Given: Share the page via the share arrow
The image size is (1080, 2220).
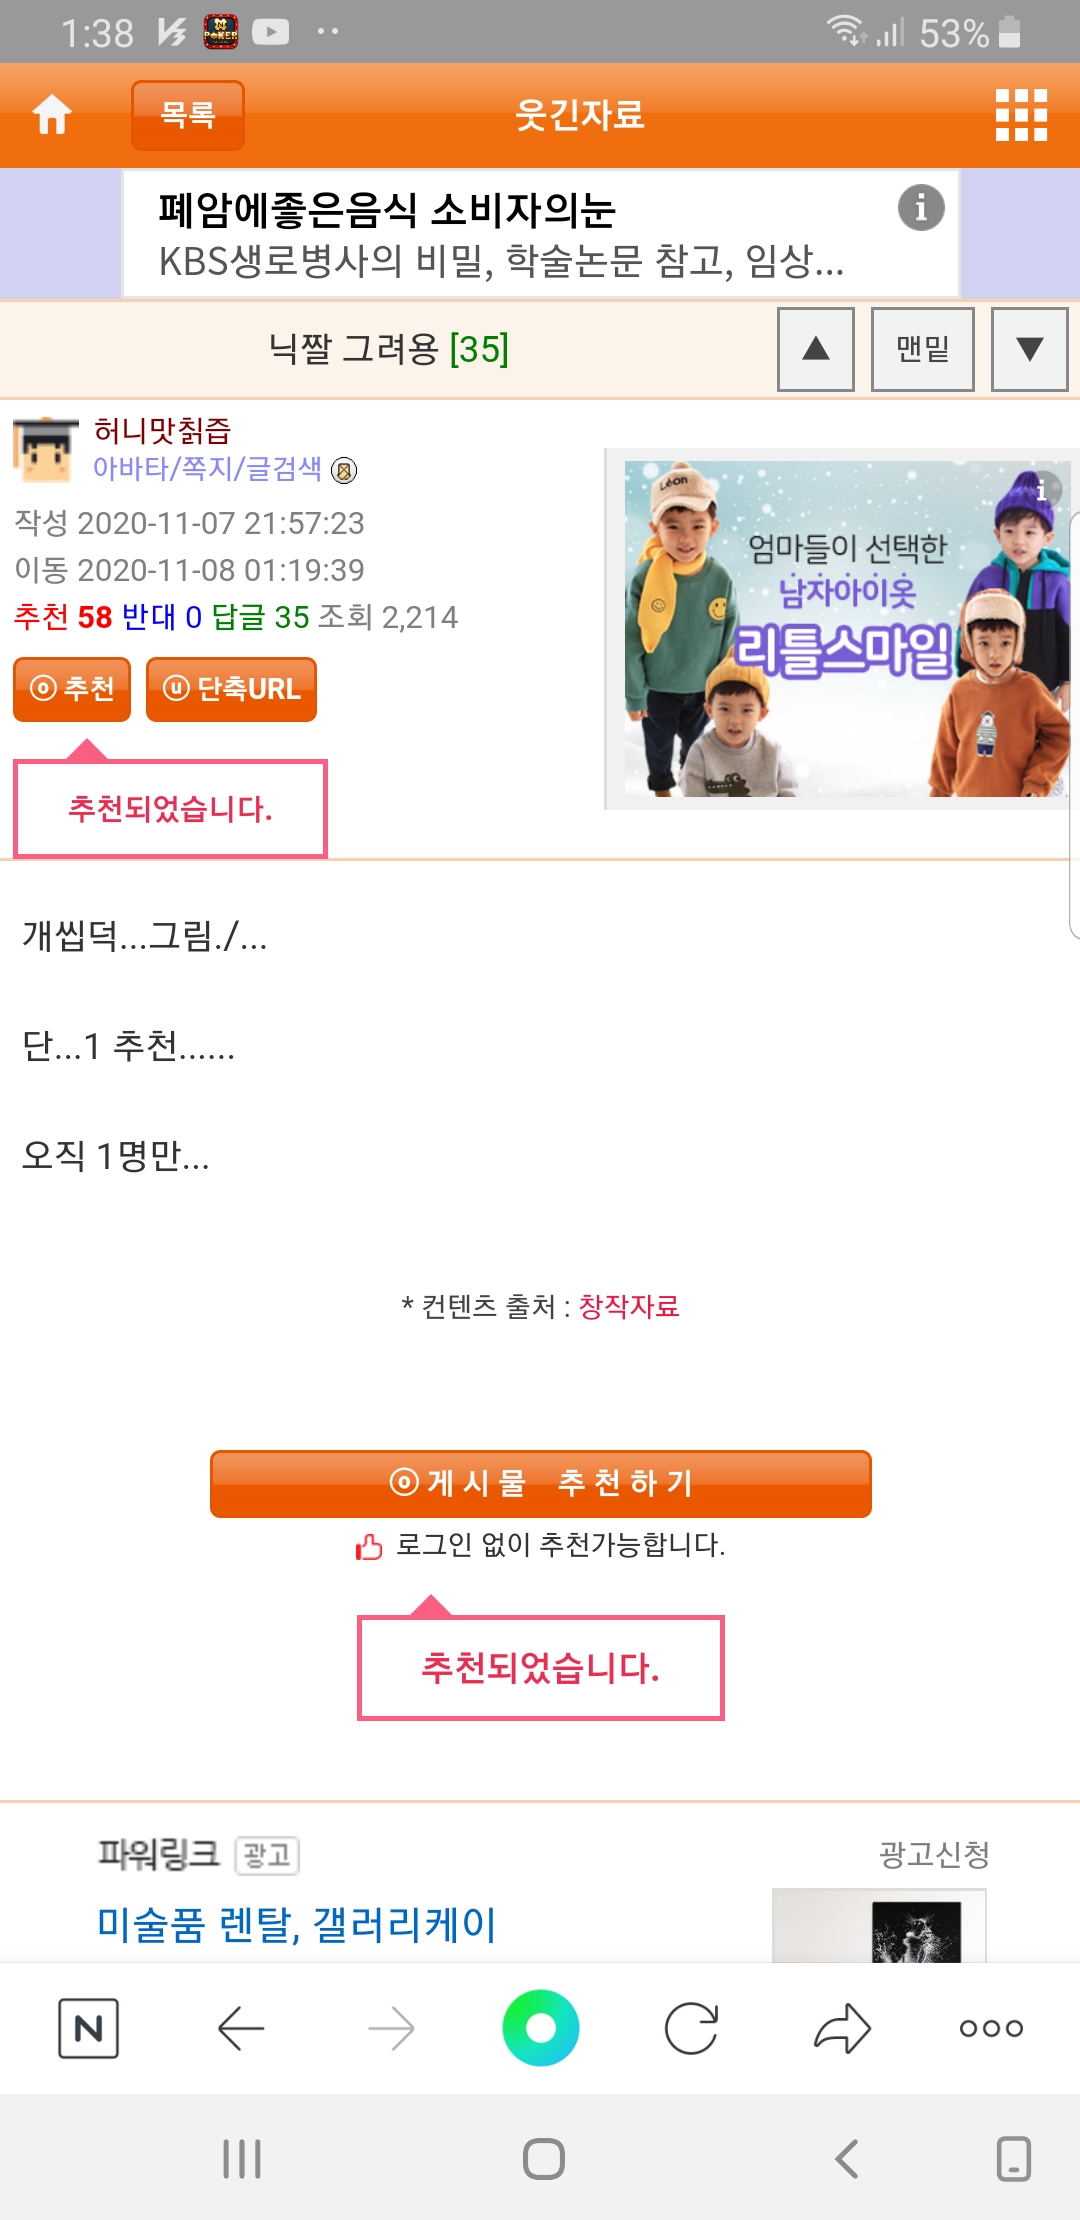Looking at the screenshot, I should 842,2028.
